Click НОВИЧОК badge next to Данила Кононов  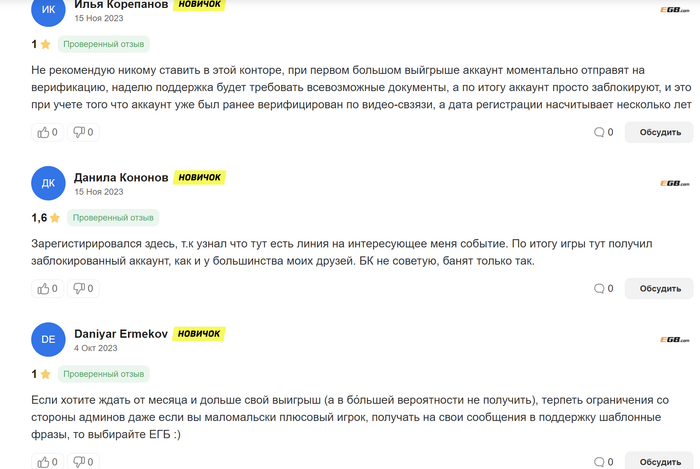[200, 177]
